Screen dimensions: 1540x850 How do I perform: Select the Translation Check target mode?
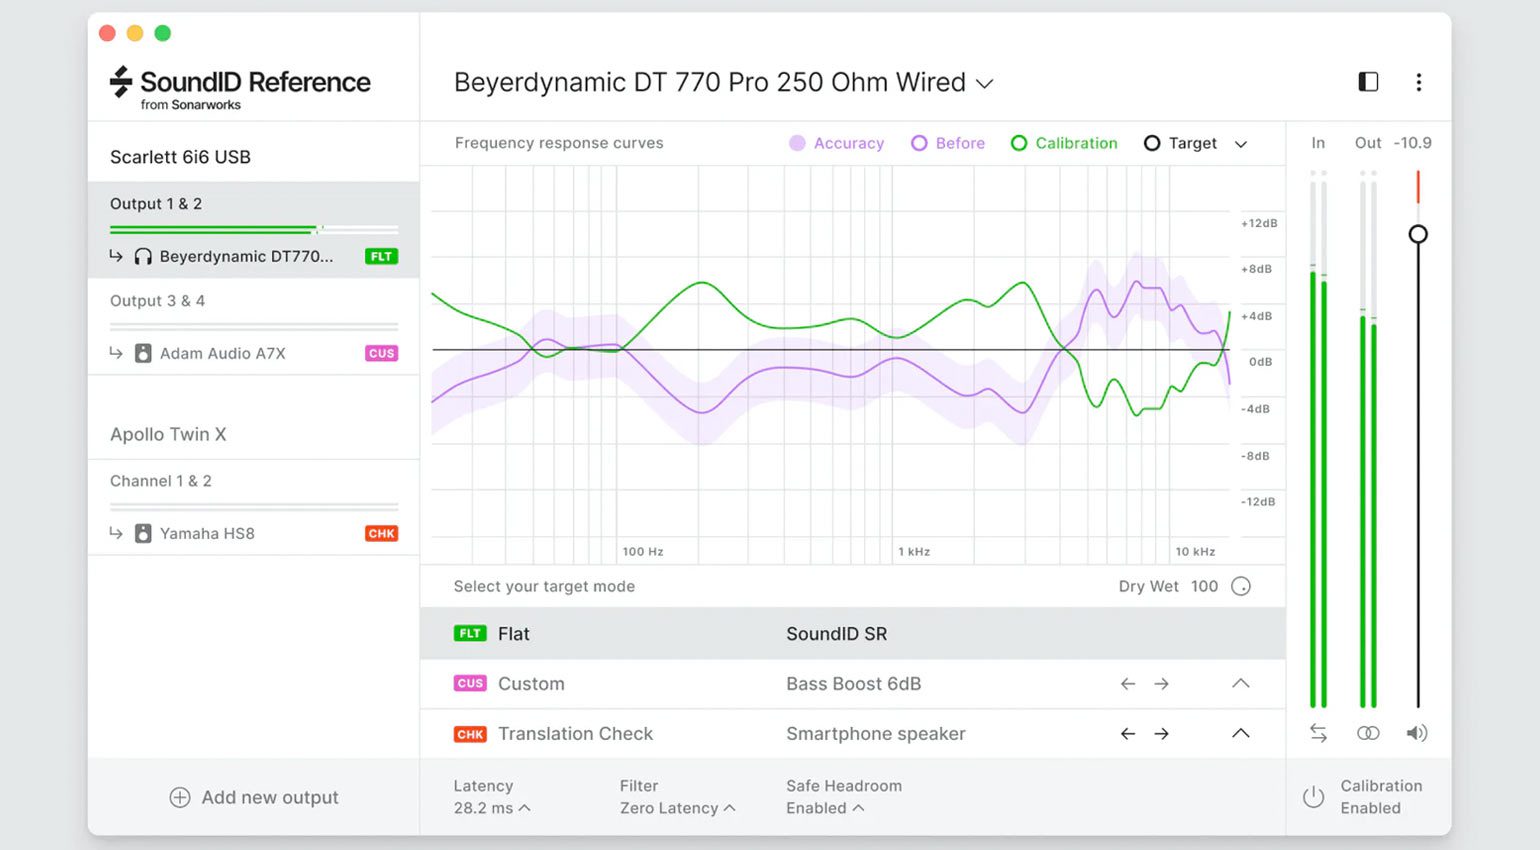point(853,734)
